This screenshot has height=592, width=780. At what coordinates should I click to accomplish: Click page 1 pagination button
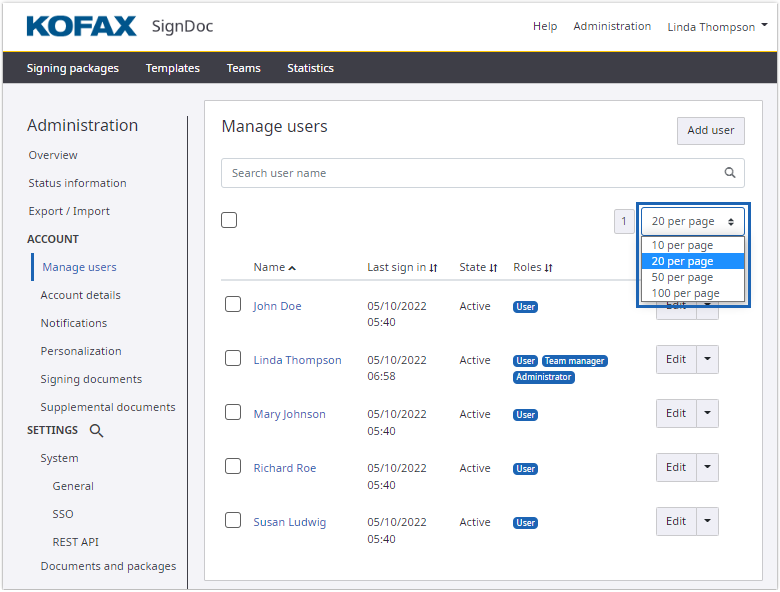[x=624, y=222]
